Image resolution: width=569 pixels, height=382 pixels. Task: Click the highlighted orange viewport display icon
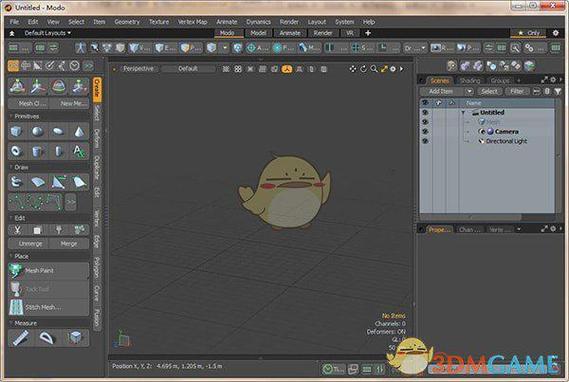point(287,69)
